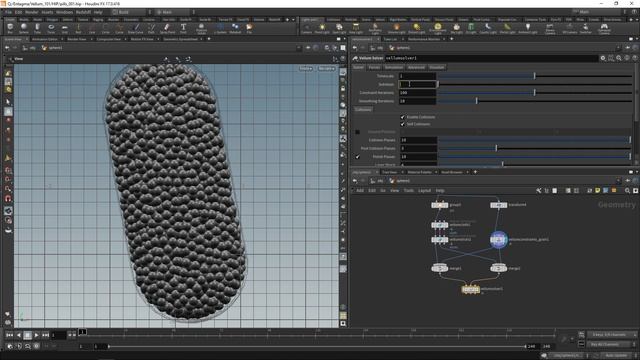Open the Visualize parameter tab

[x=437, y=67]
